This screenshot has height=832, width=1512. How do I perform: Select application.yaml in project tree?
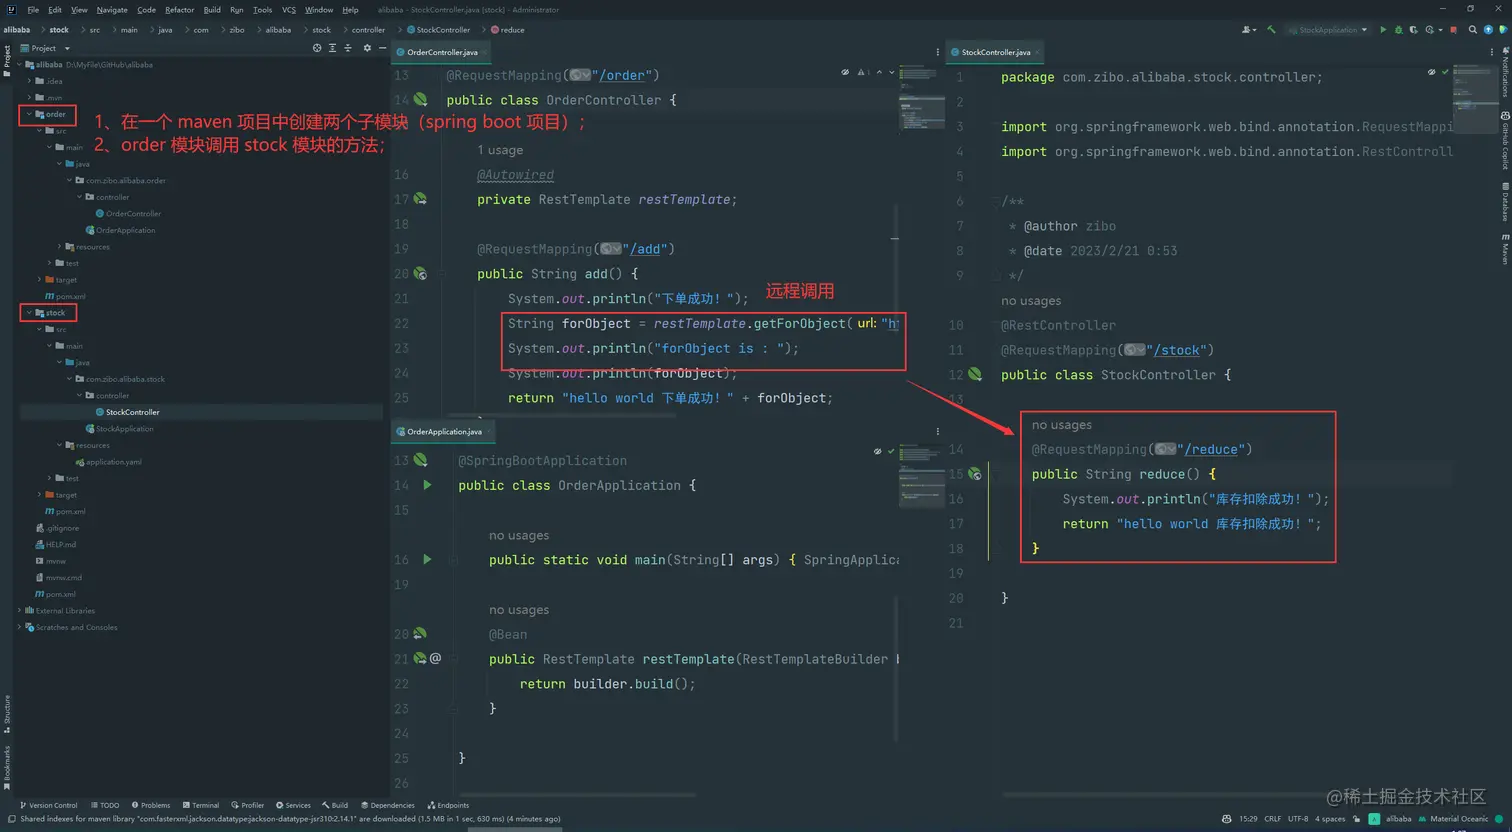113,462
